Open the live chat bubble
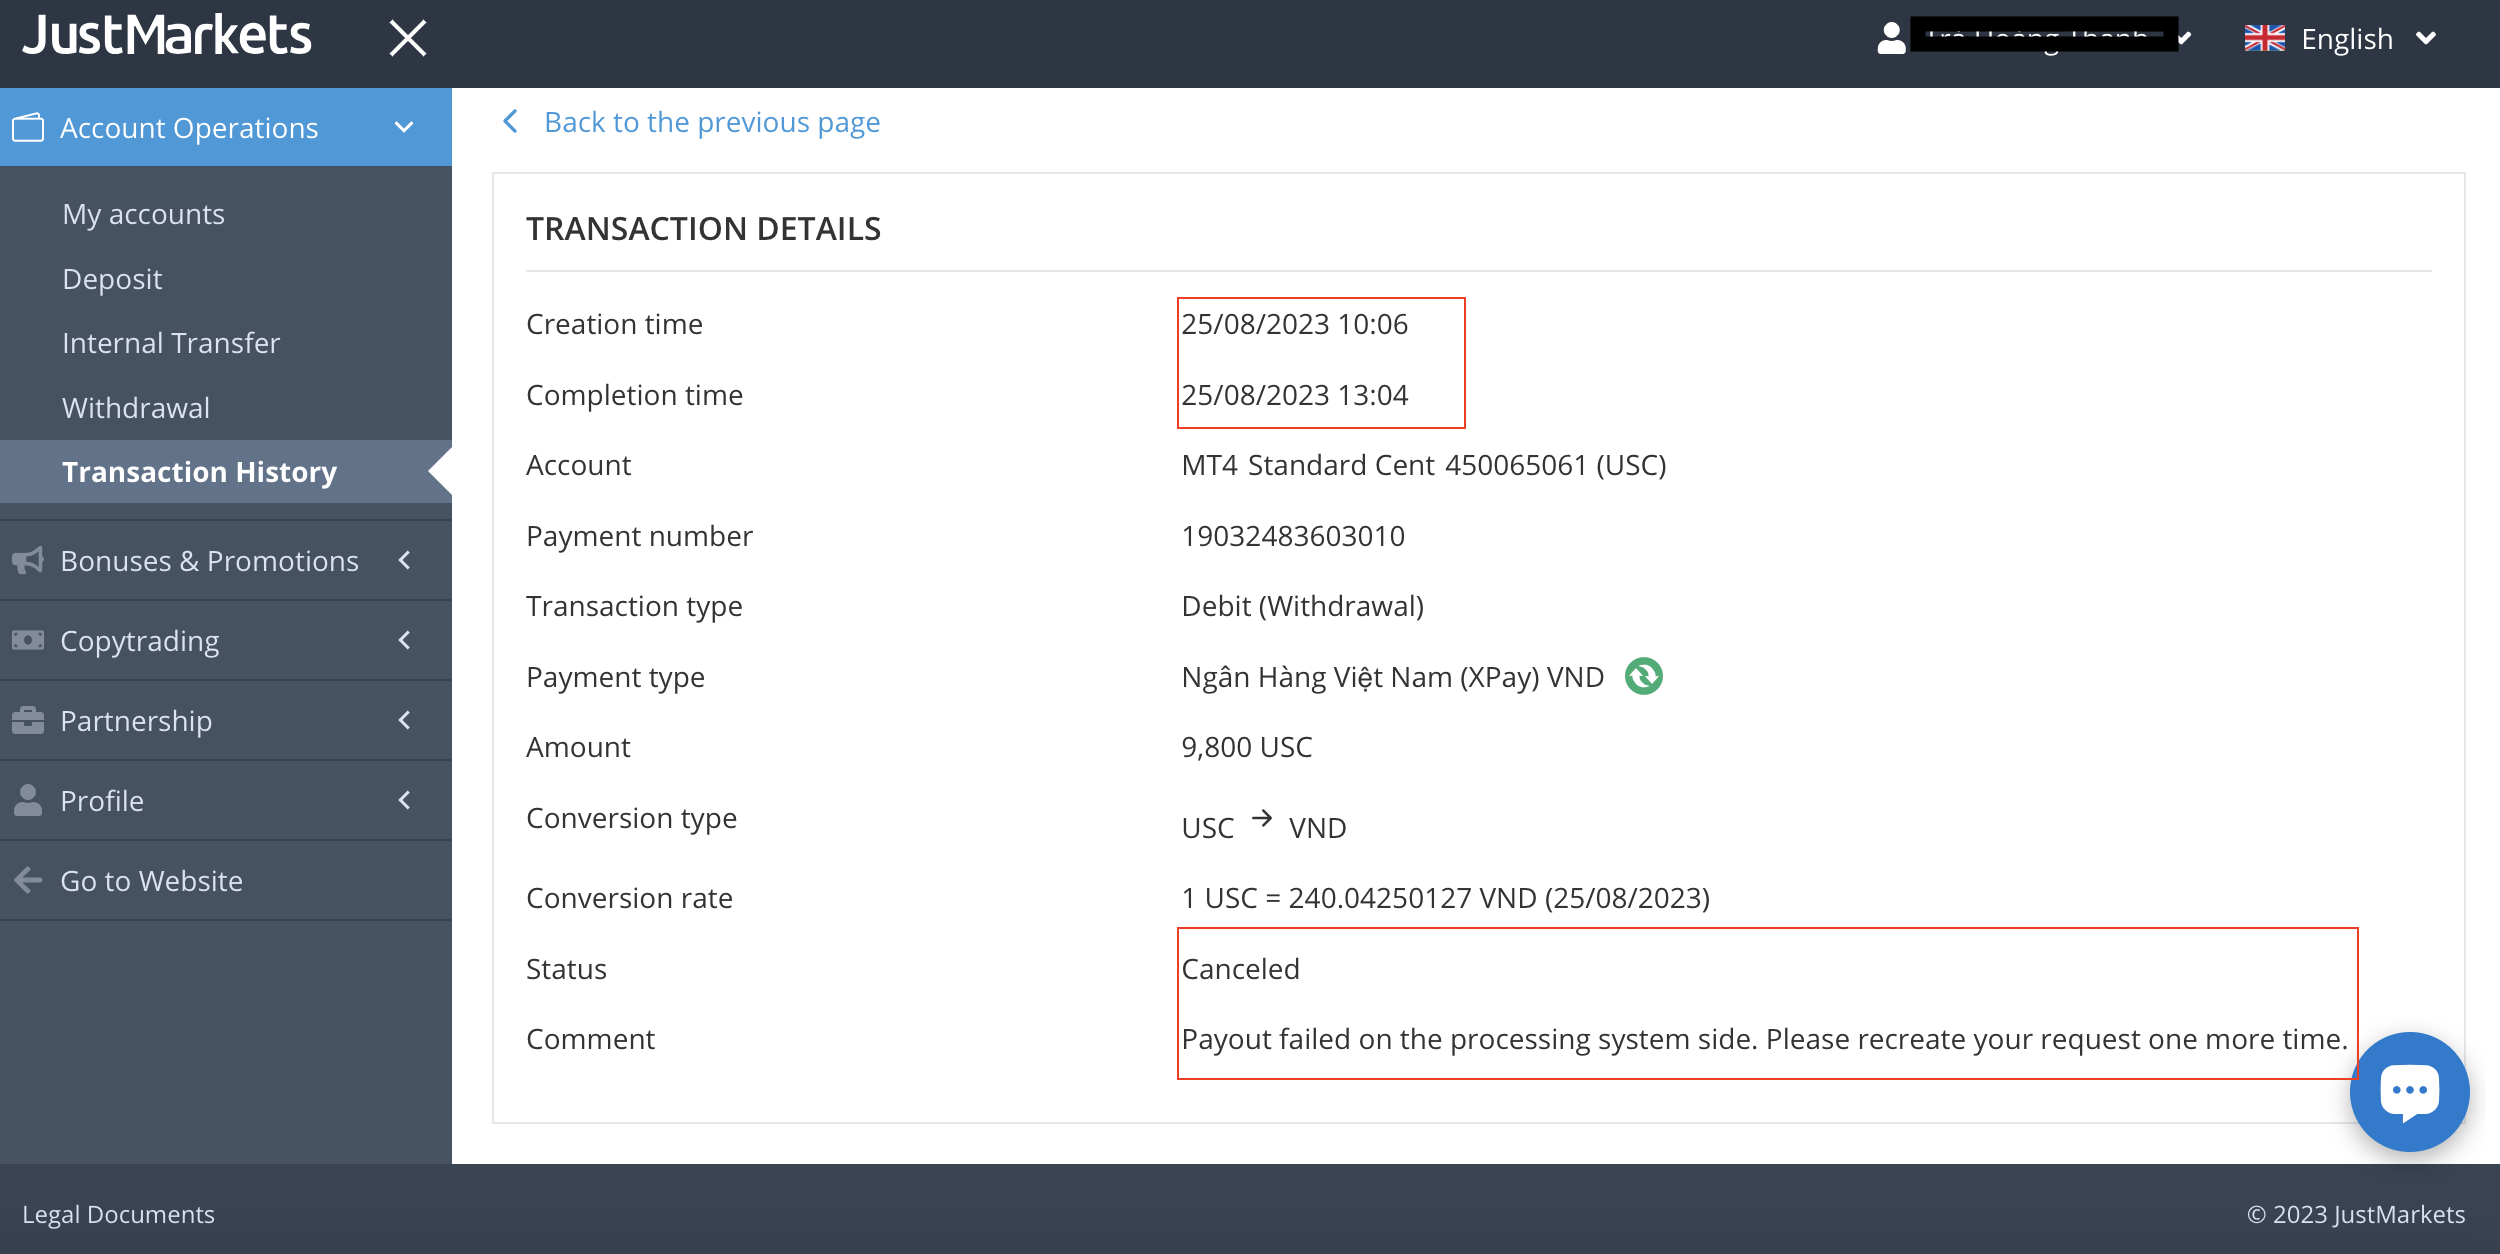This screenshot has height=1254, width=2500. (2408, 1091)
